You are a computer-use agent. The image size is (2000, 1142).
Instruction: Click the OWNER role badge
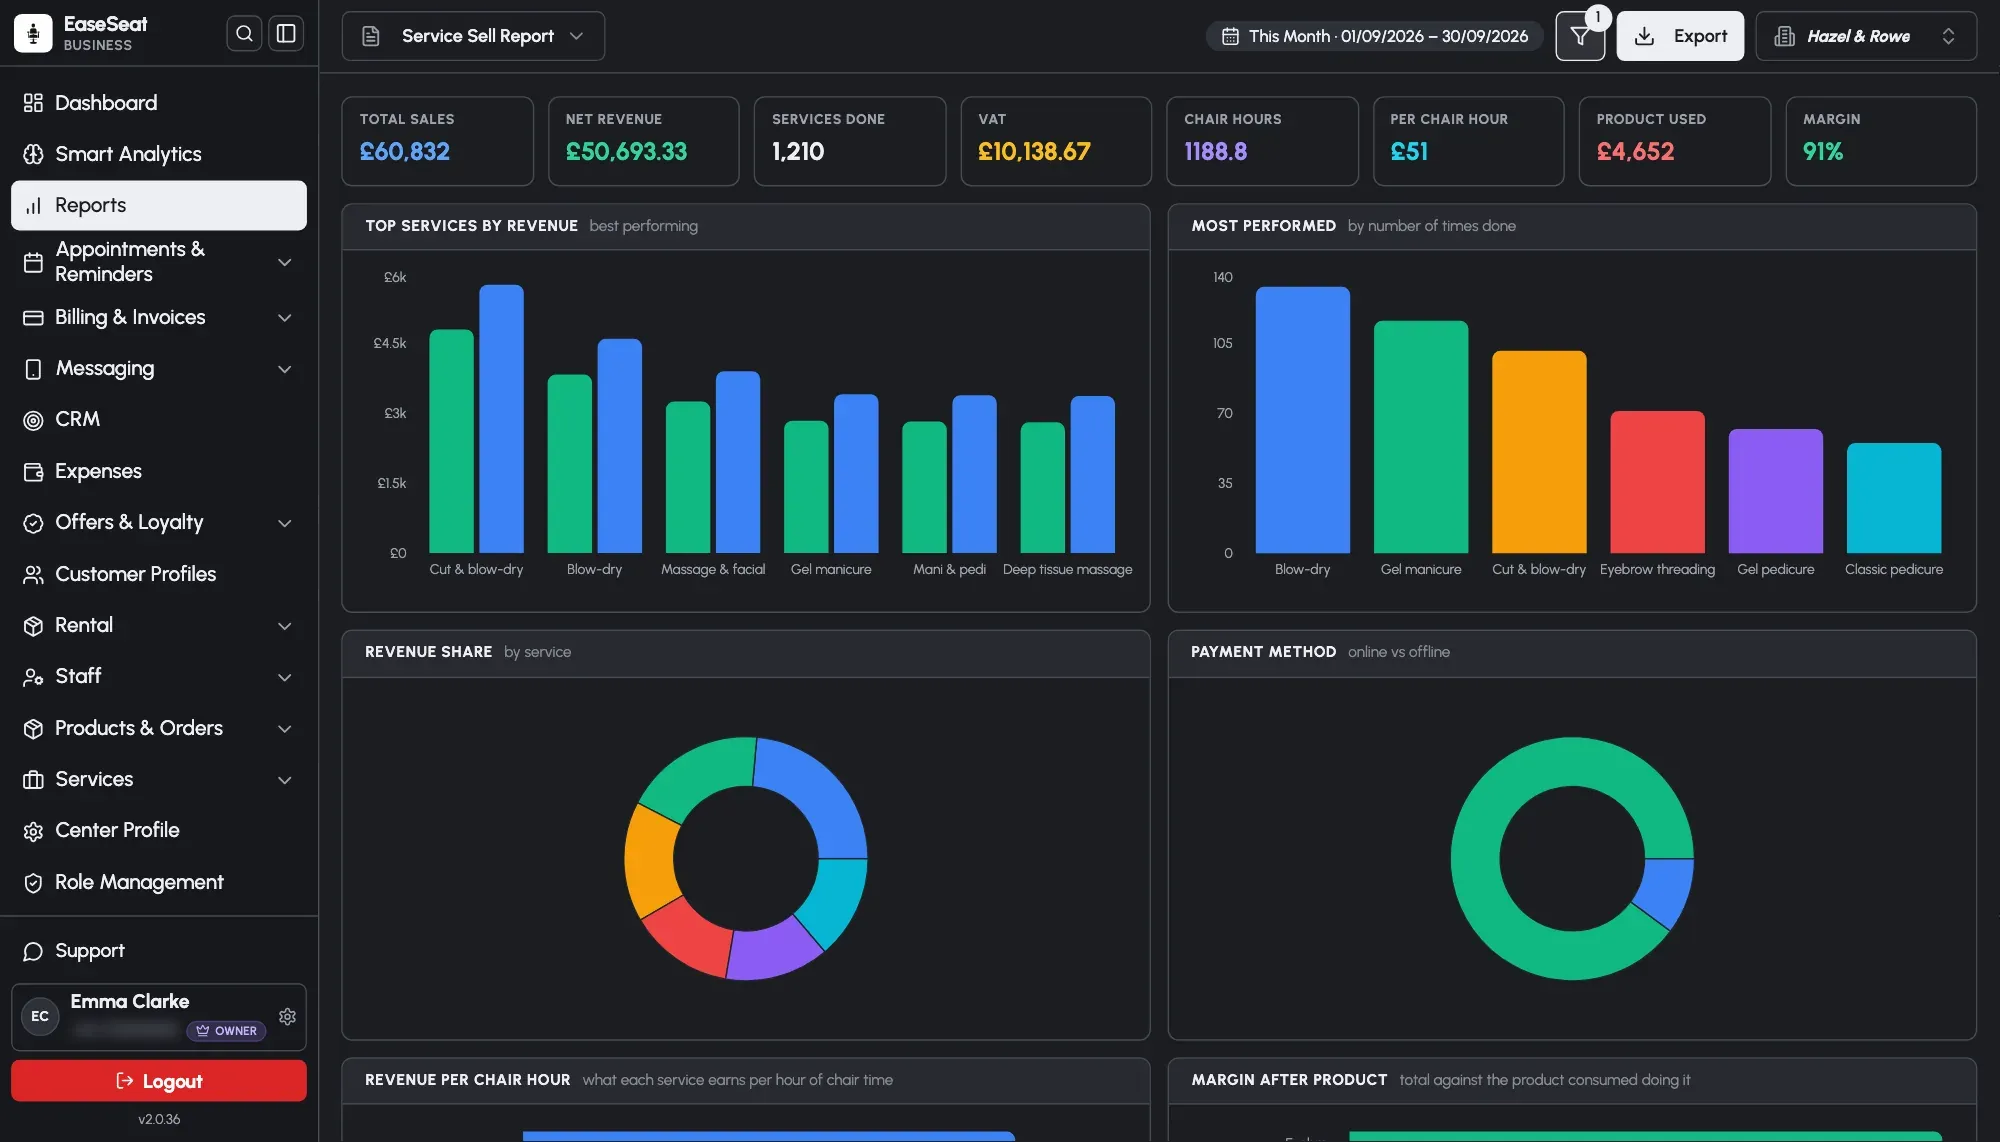coord(226,1031)
